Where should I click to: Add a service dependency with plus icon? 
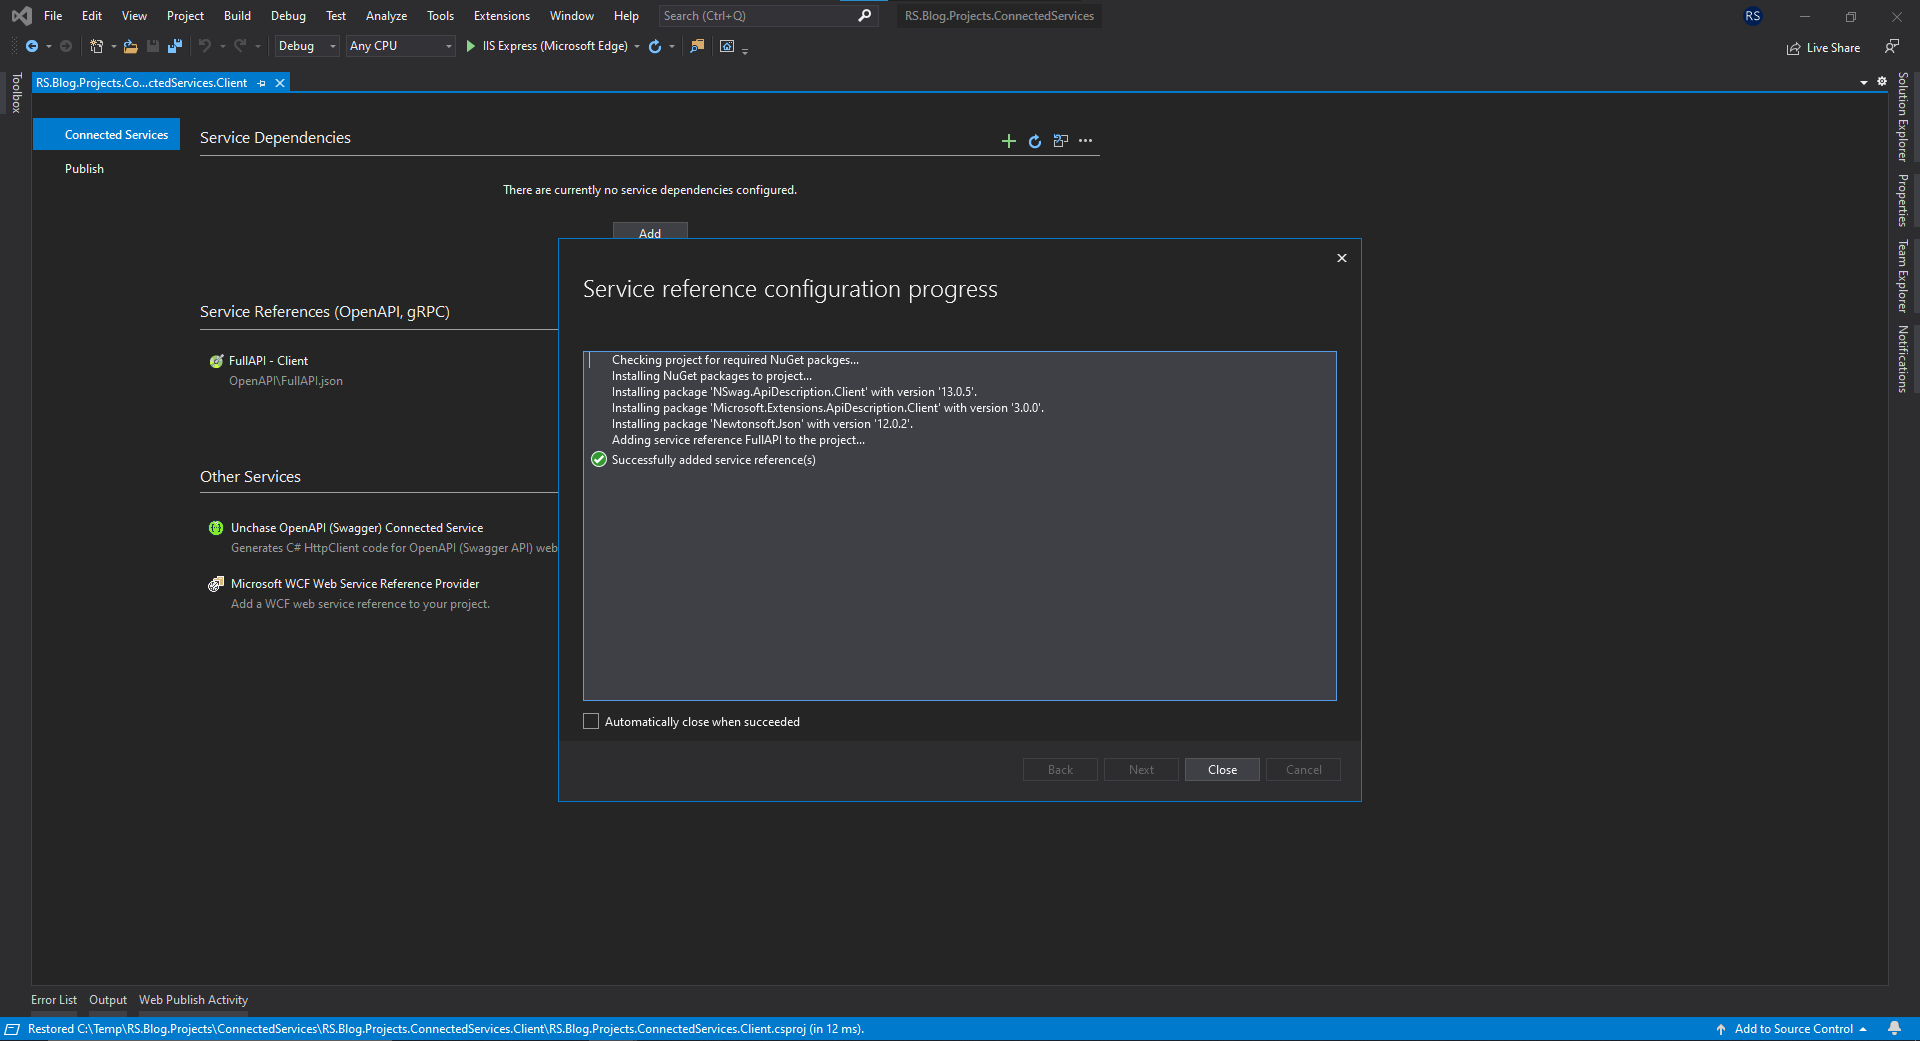(x=1009, y=141)
